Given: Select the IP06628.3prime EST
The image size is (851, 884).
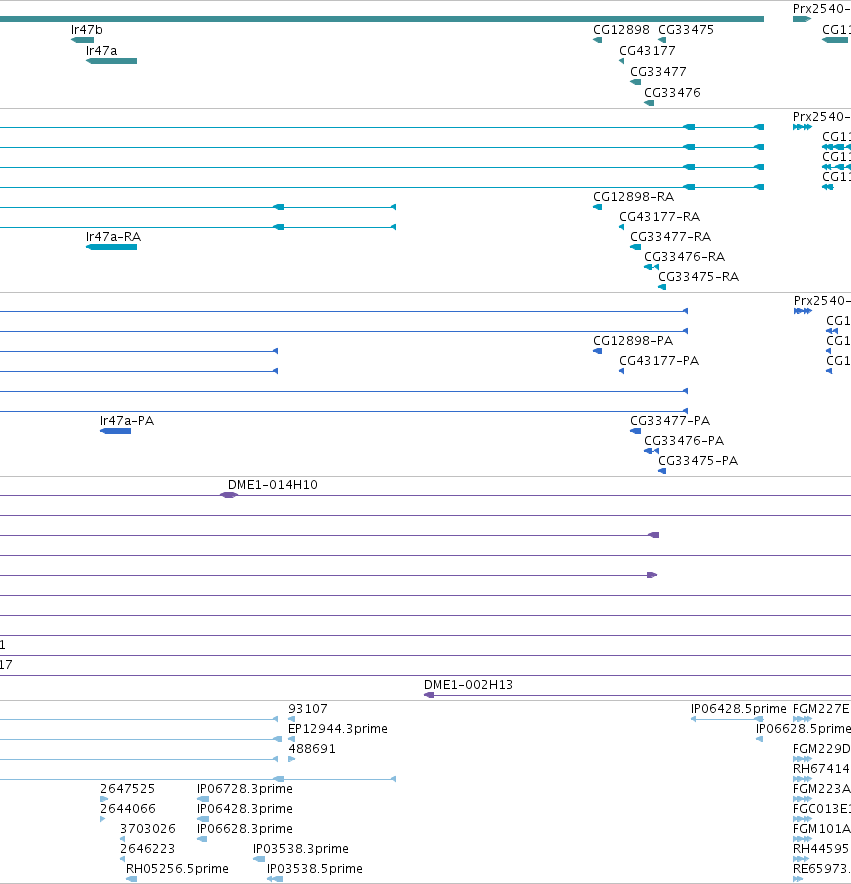Looking at the screenshot, I should 202,839.
